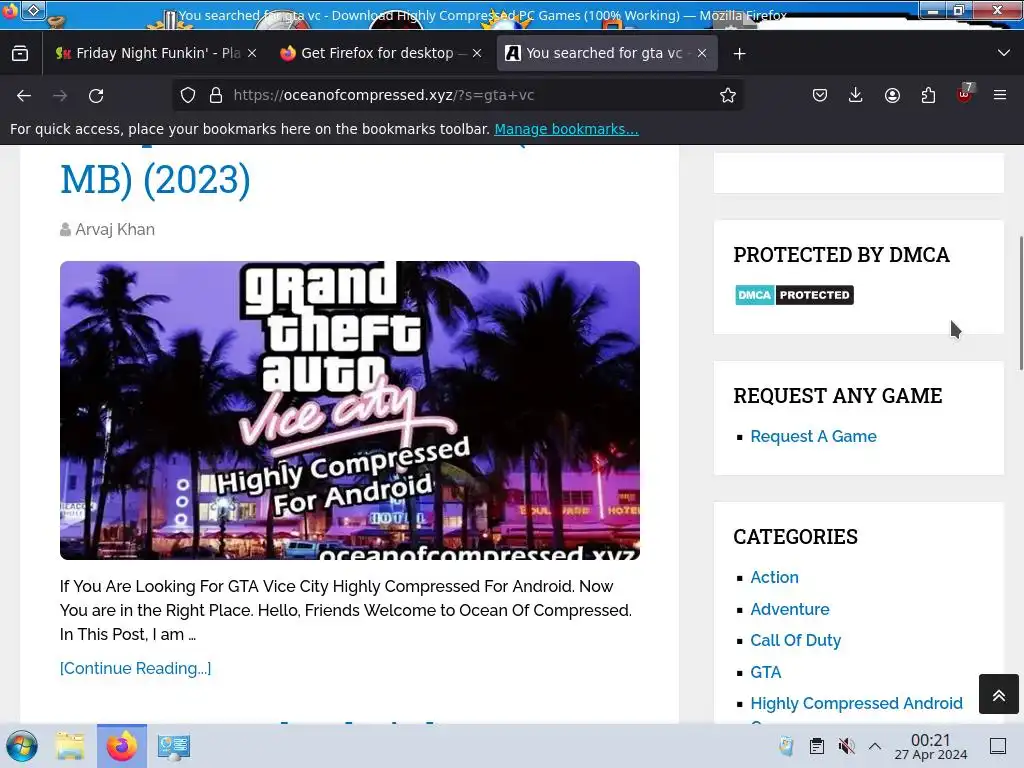Open the Extensions puzzle icon

pos(928,95)
